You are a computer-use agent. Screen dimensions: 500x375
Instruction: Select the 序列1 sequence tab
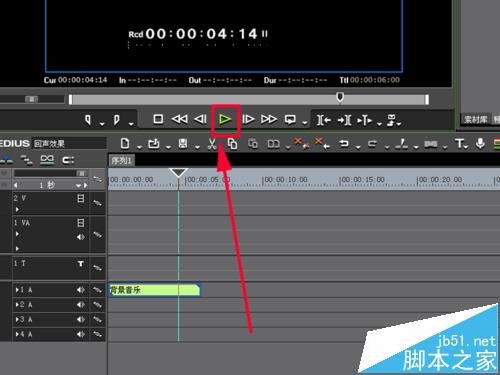(122, 161)
